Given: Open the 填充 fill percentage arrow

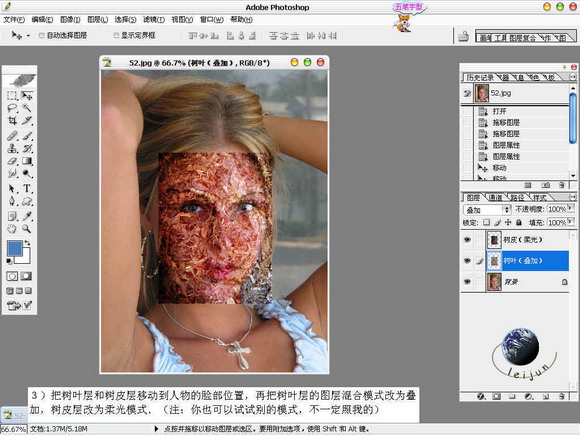Looking at the screenshot, I should [570, 222].
